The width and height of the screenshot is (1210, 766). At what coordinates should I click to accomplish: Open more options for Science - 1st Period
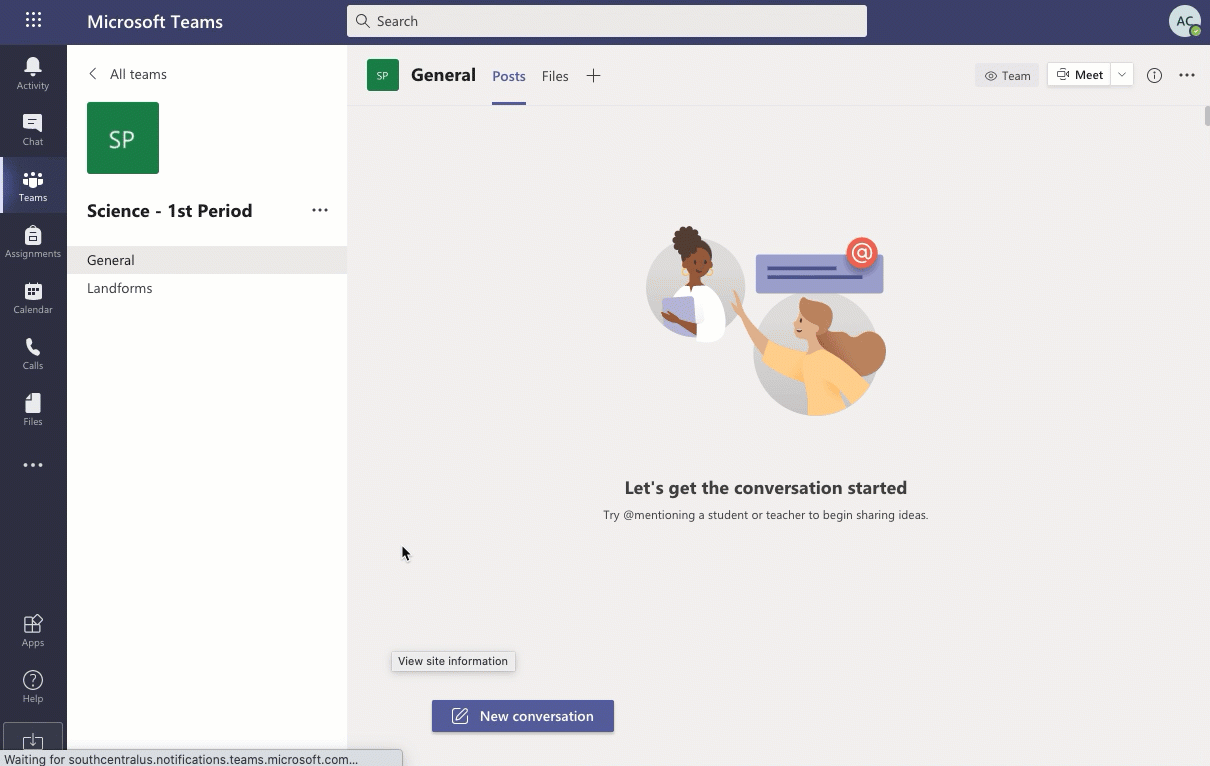point(320,210)
